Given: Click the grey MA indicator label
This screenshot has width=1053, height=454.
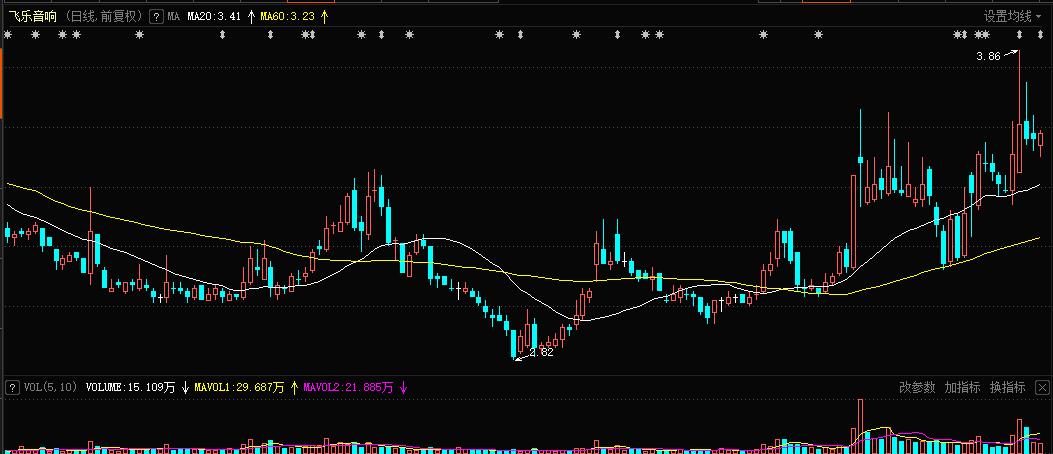Looking at the screenshot, I should click(x=173, y=17).
